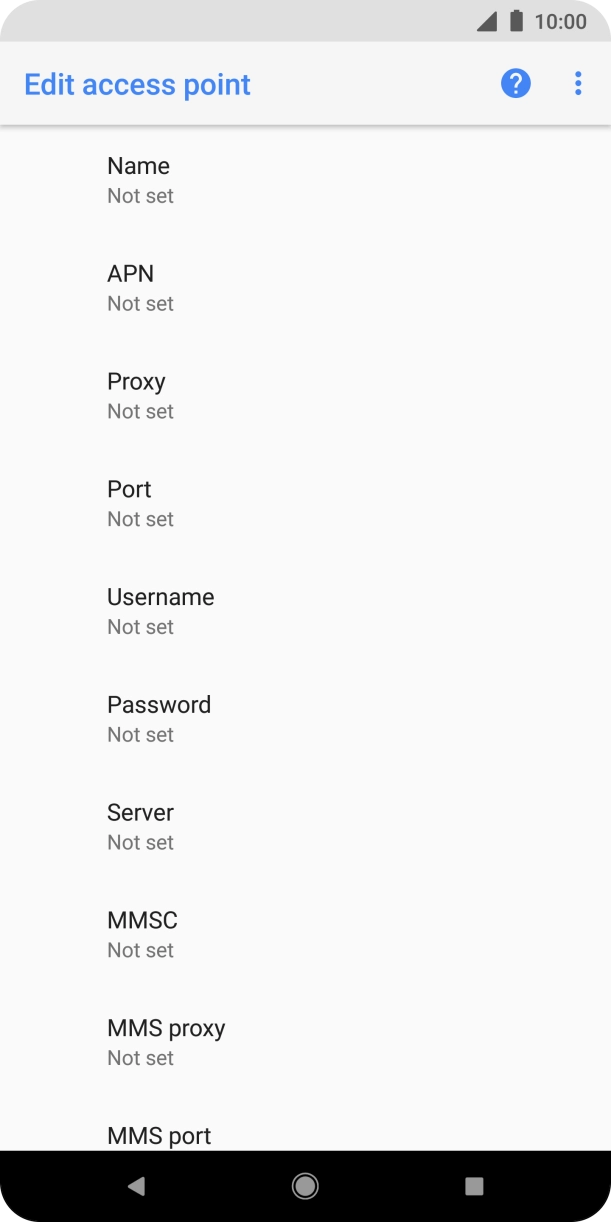Tap 'Not set' under Username
The image size is (611, 1222).
click(x=141, y=627)
